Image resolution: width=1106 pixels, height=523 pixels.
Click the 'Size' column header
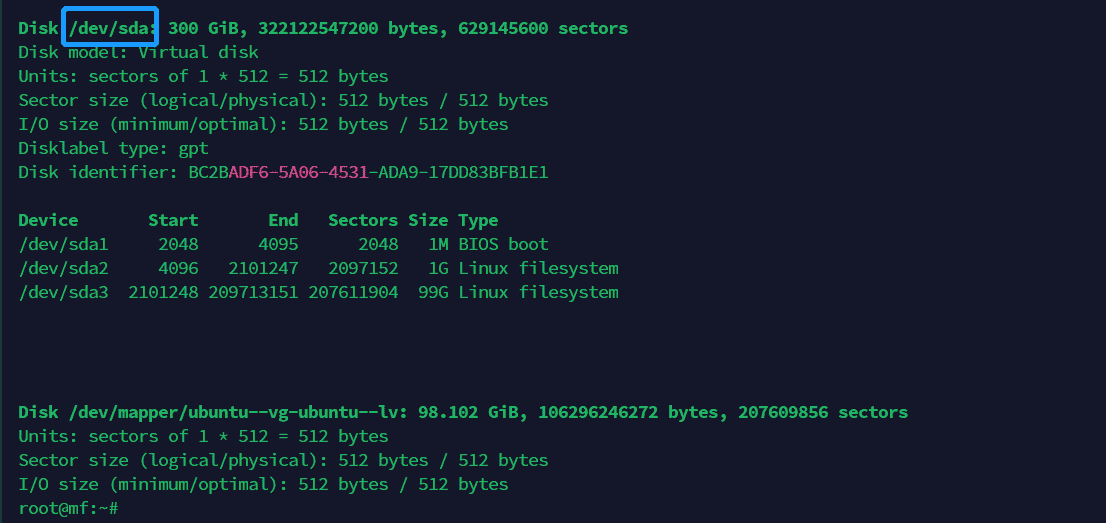tap(428, 220)
